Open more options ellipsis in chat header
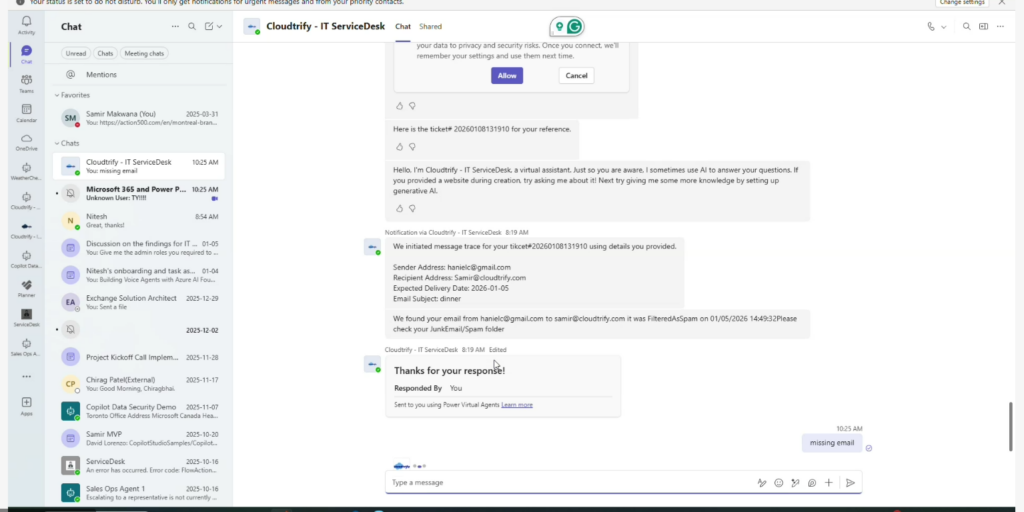Image resolution: width=1024 pixels, height=512 pixels. (1000, 27)
